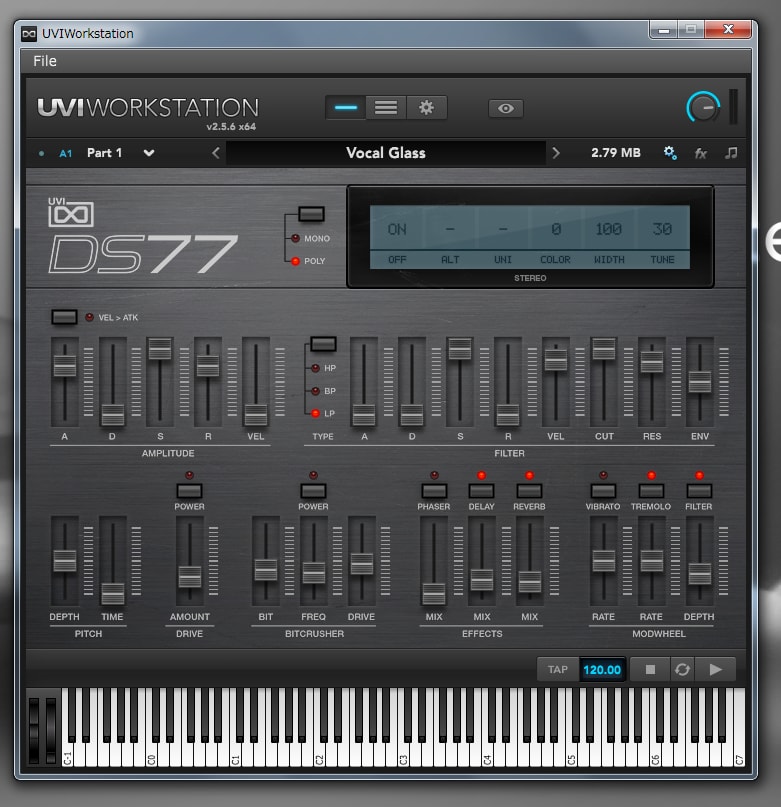
Task: Select LP filter type
Action: point(323,413)
